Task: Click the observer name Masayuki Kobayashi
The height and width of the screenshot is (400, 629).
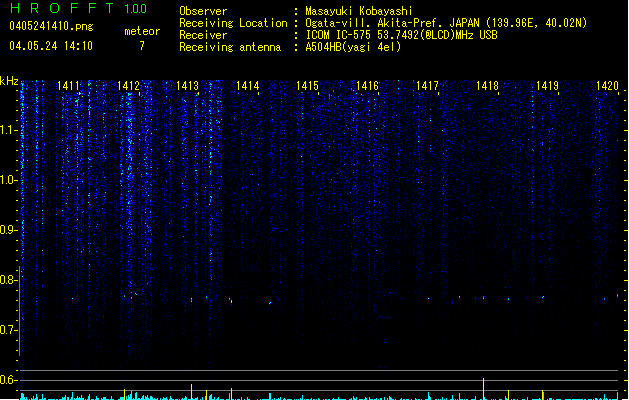Action: pyautogui.click(x=359, y=11)
